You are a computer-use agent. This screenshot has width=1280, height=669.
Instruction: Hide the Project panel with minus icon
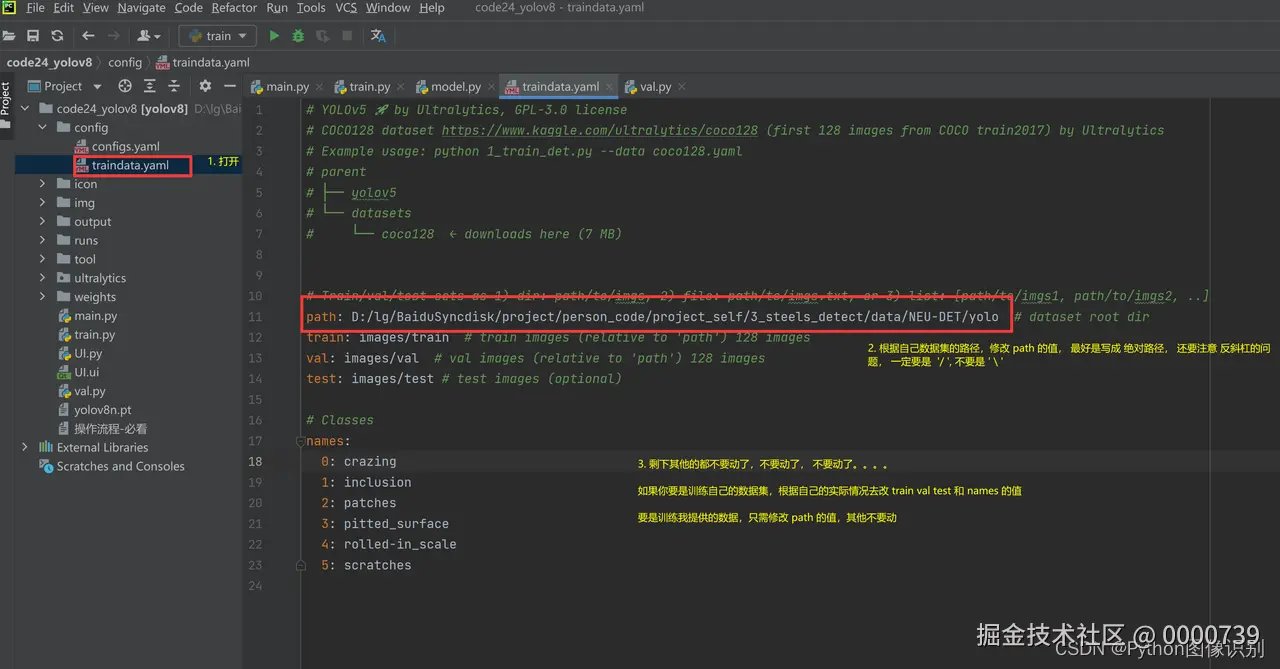pyautogui.click(x=229, y=86)
